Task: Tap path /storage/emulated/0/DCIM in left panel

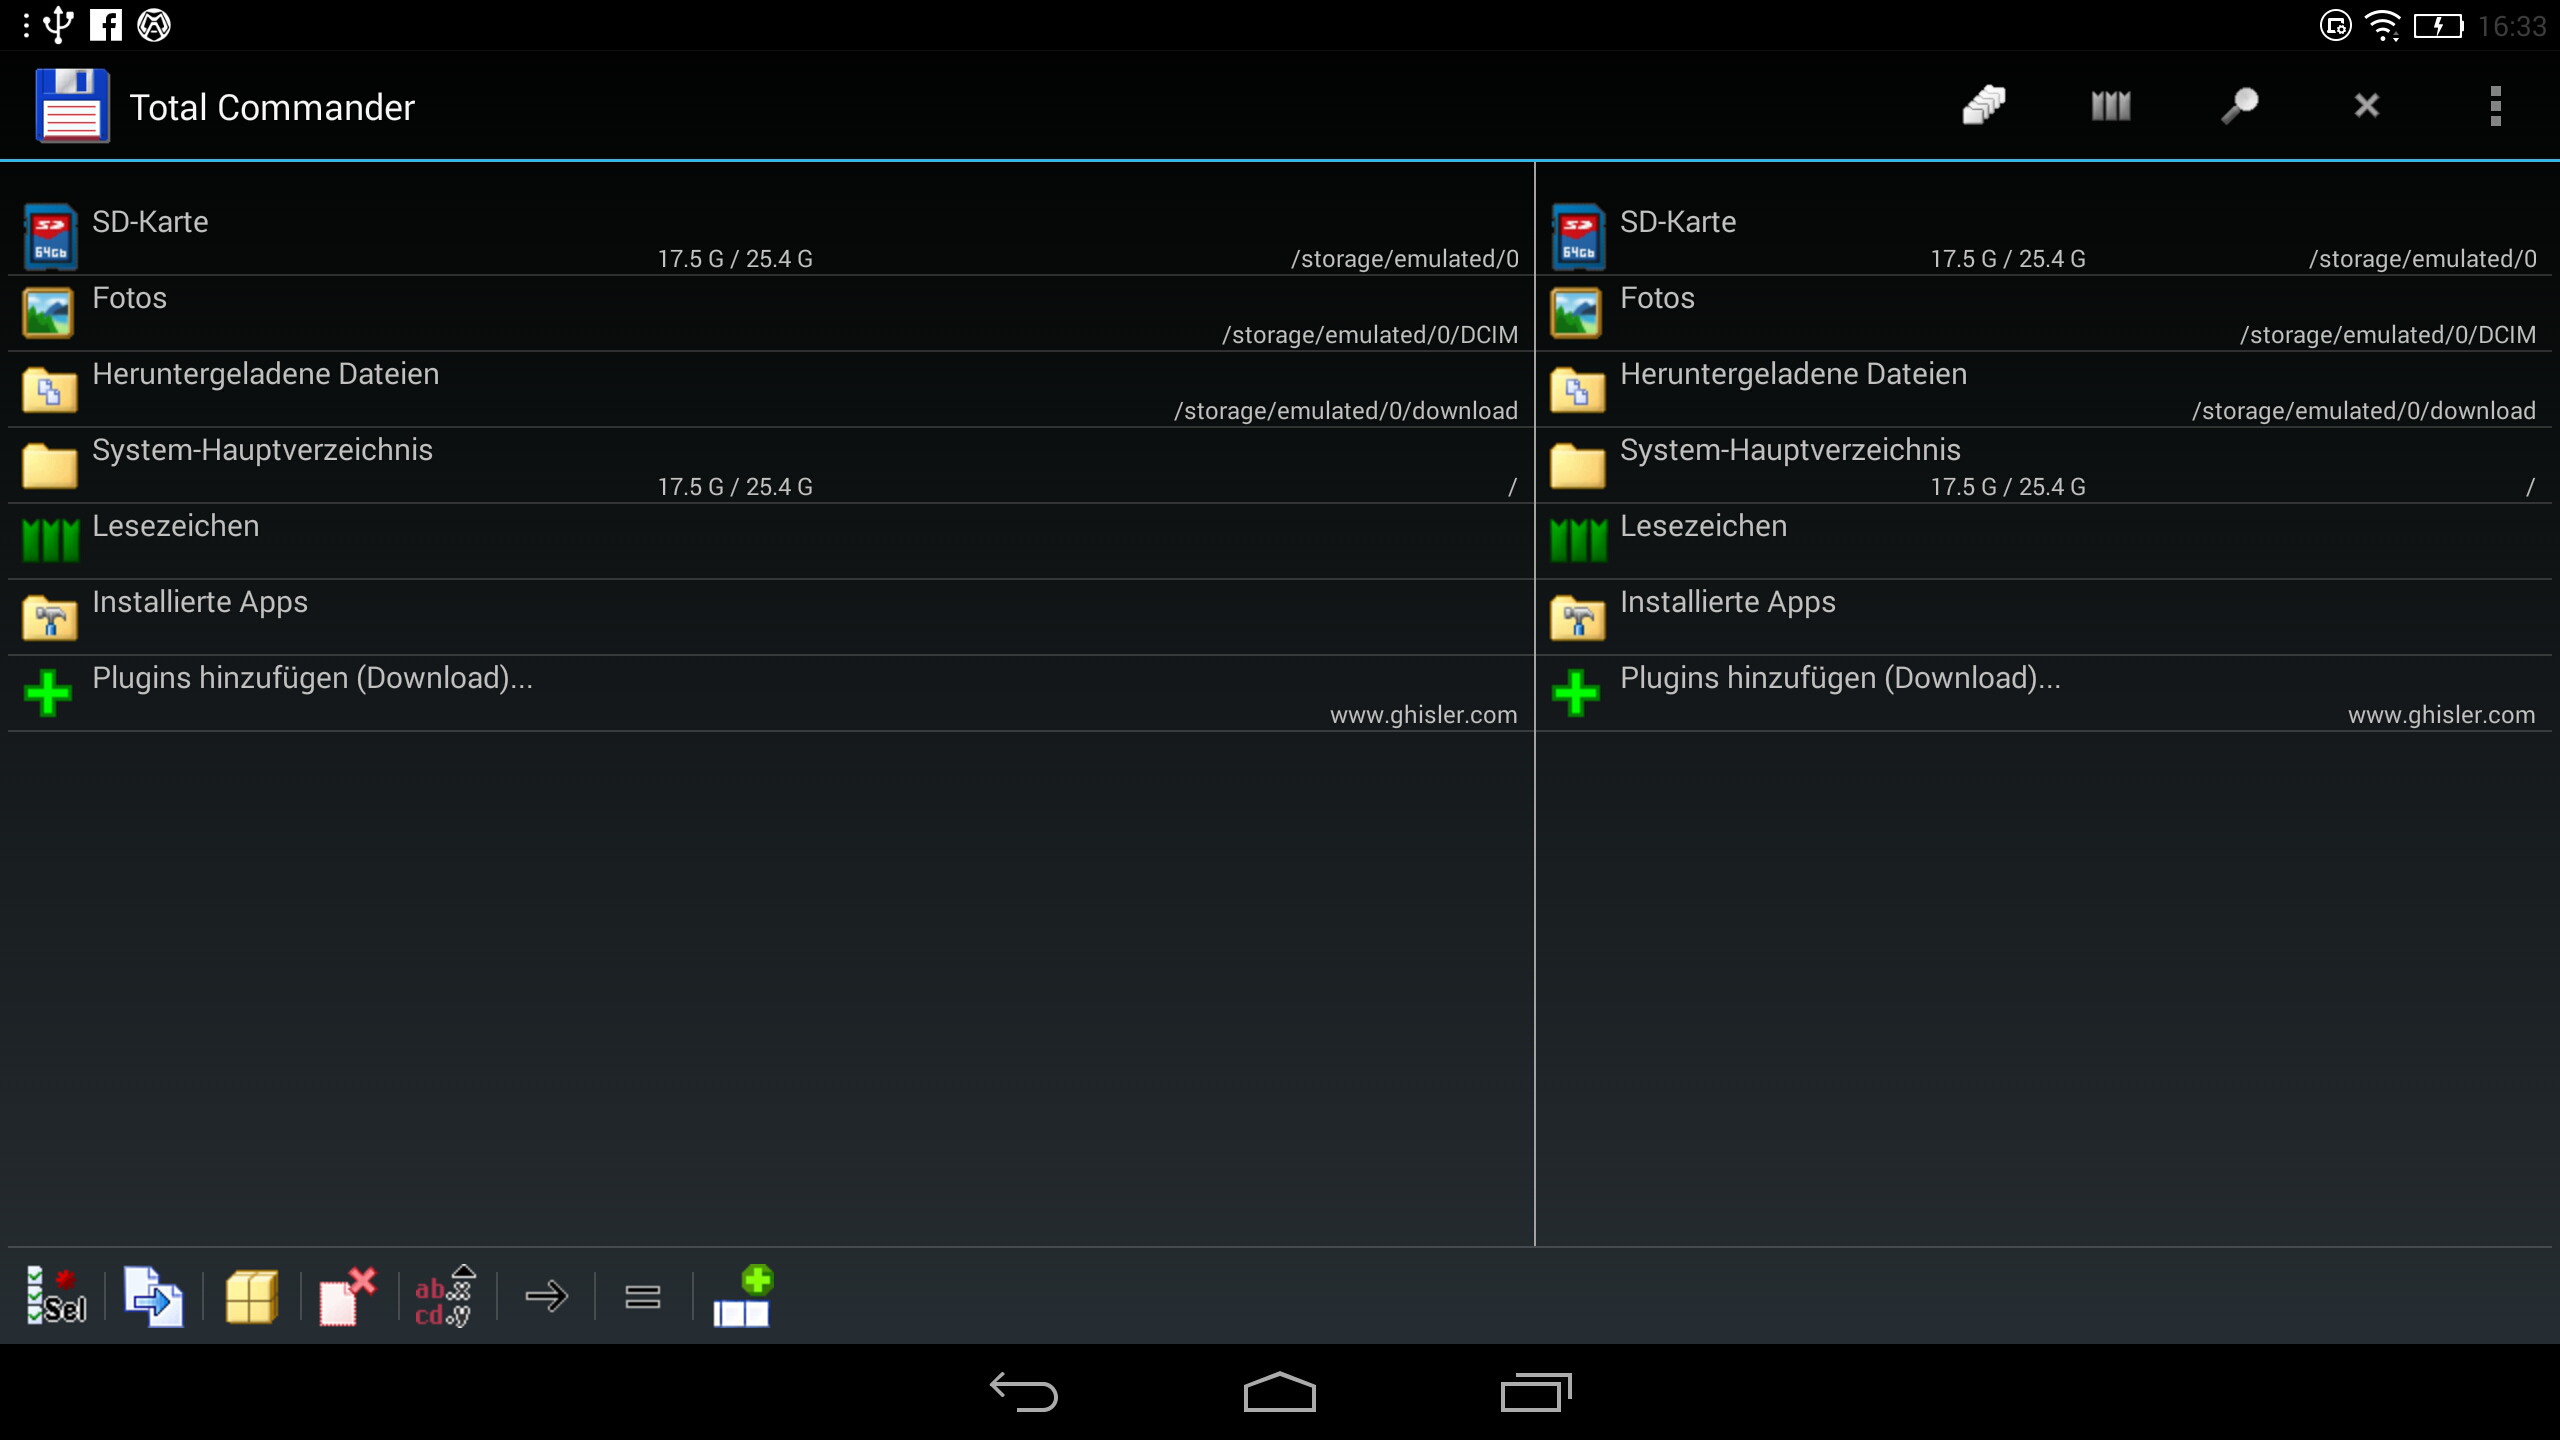Action: (1370, 335)
